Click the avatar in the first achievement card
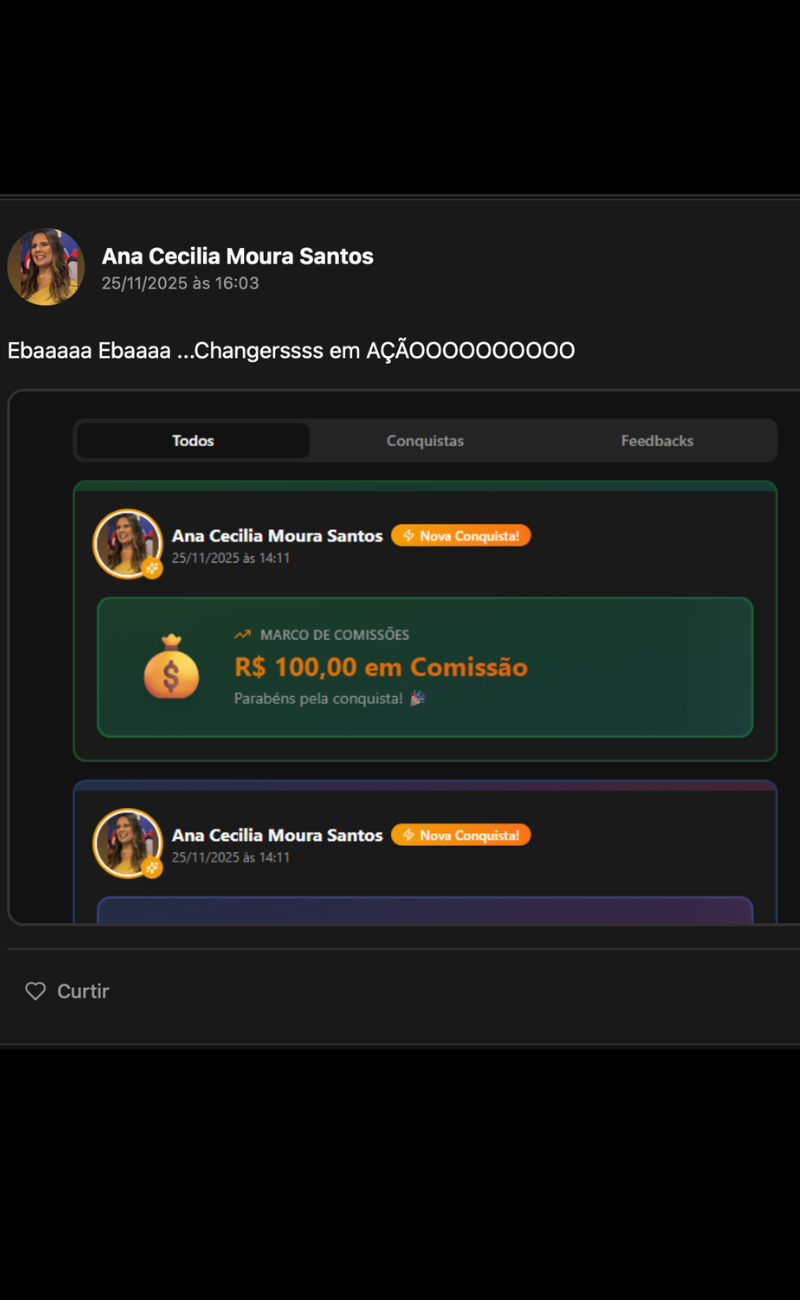 pos(128,544)
